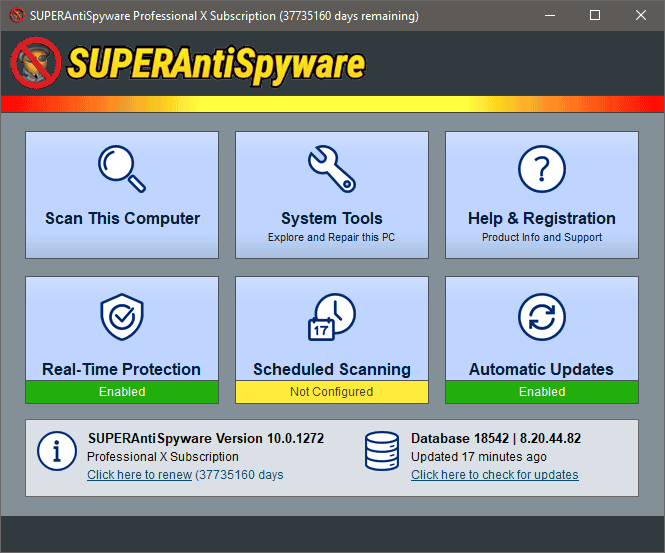Click the window title bar text
The image size is (665, 553).
pos(224,16)
